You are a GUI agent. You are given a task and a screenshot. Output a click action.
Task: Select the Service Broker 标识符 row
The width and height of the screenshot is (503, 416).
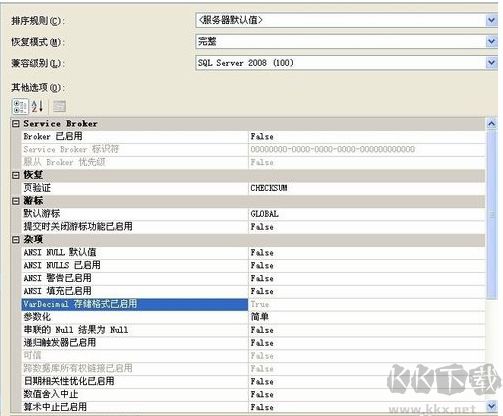coord(254,149)
